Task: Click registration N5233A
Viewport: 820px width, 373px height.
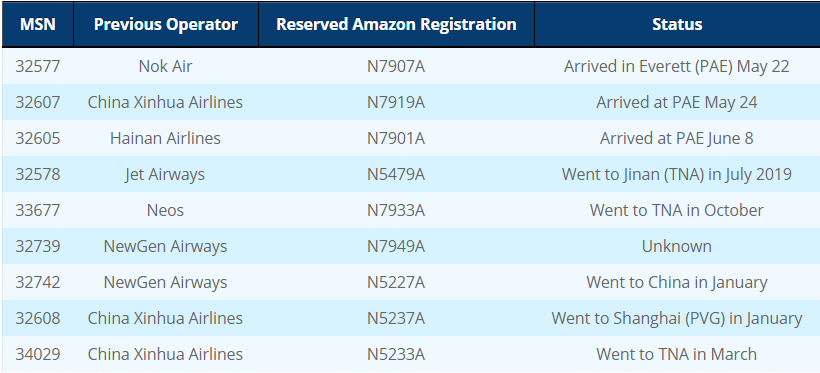Action: click(x=396, y=355)
